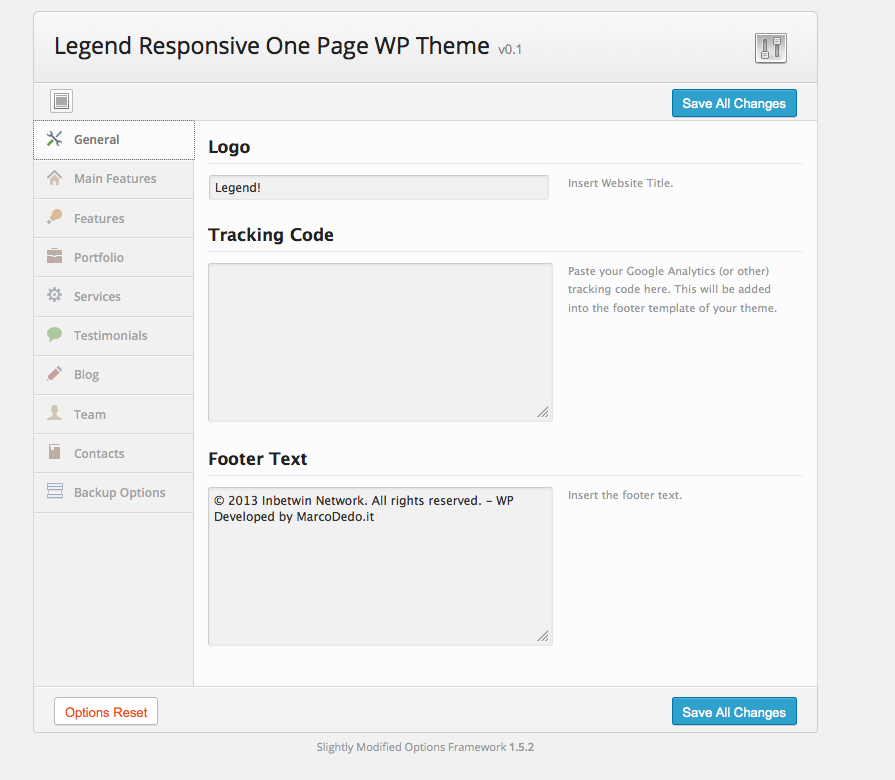Screen dimensions: 895x780
Task: Open the Contacts tab
Action: [99, 453]
